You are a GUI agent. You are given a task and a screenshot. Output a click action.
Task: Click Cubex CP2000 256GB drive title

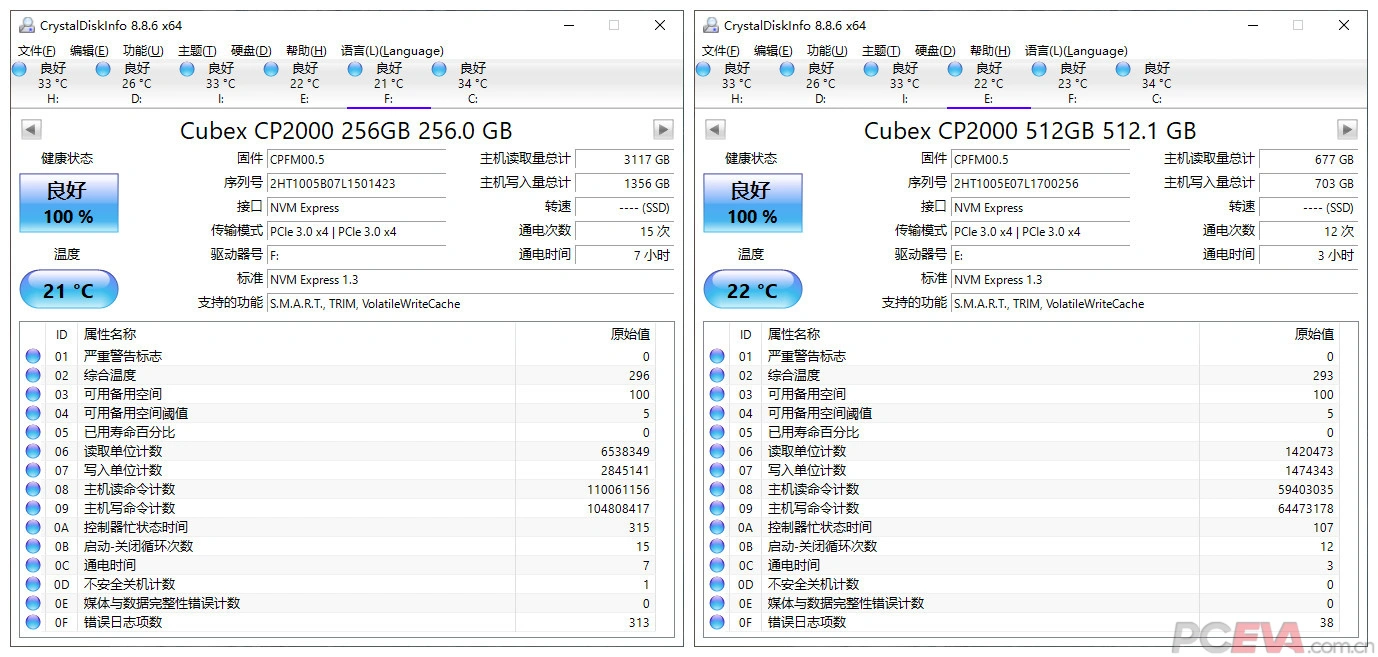click(x=346, y=130)
